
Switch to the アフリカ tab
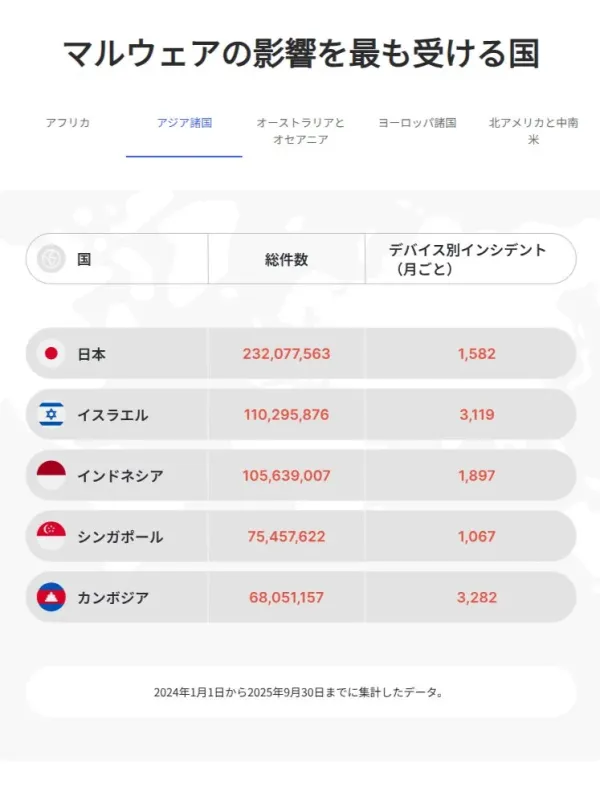66,124
